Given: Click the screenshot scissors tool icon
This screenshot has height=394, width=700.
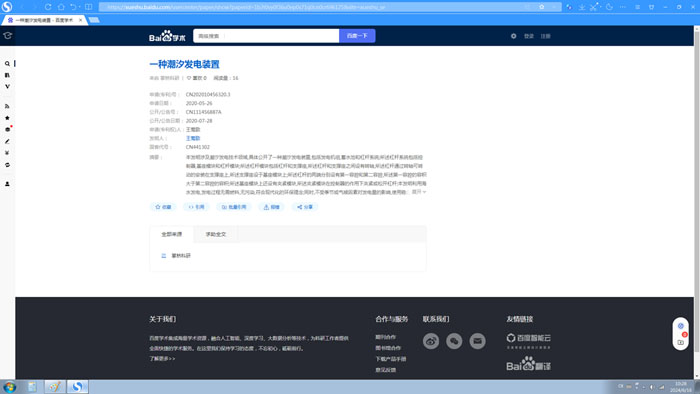Looking at the screenshot, I should [x=594, y=7].
